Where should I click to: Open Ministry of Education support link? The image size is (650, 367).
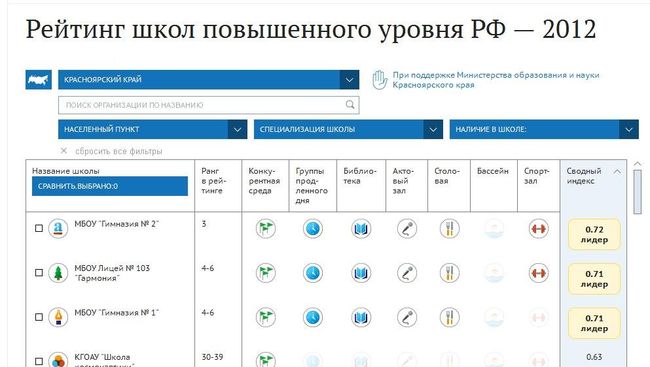click(496, 80)
